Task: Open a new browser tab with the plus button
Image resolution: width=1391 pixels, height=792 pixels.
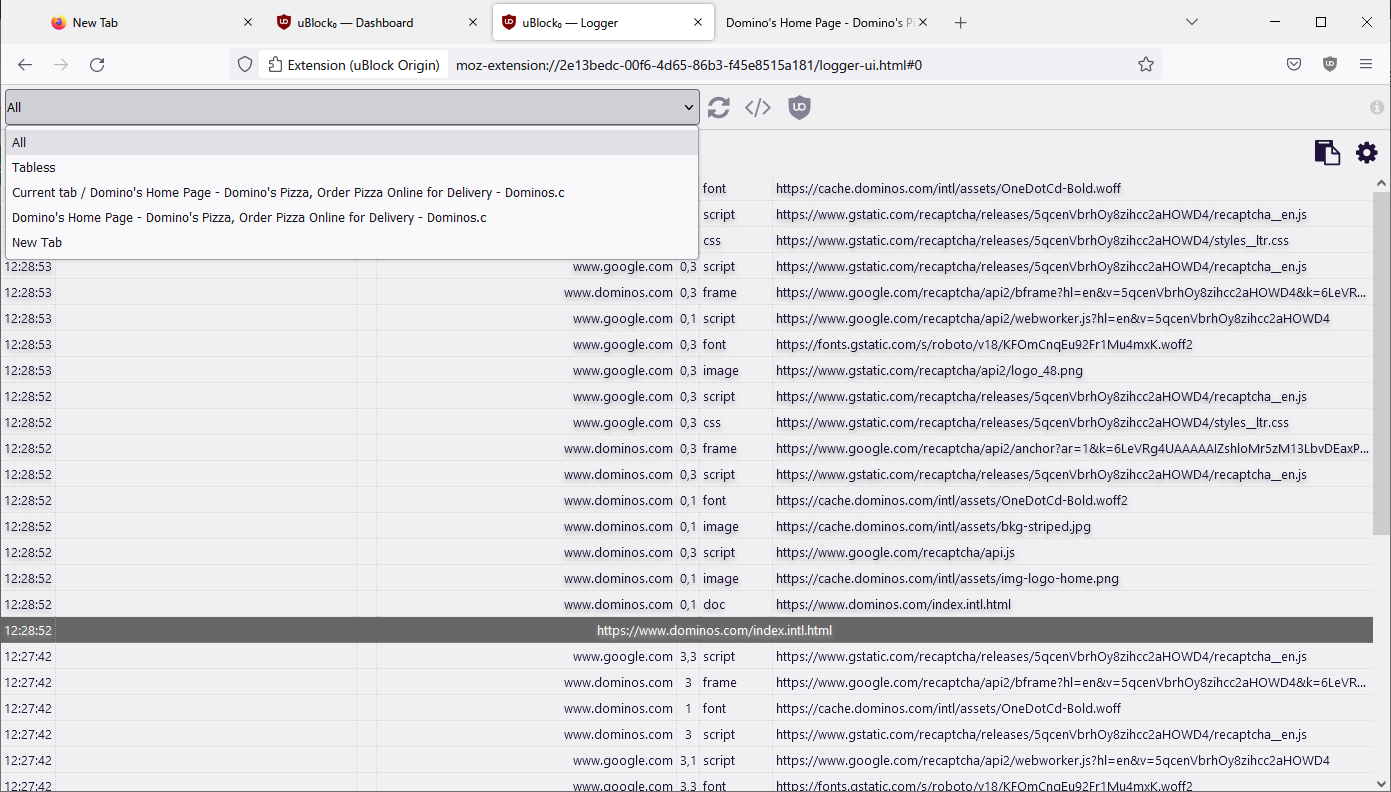Action: point(960,21)
